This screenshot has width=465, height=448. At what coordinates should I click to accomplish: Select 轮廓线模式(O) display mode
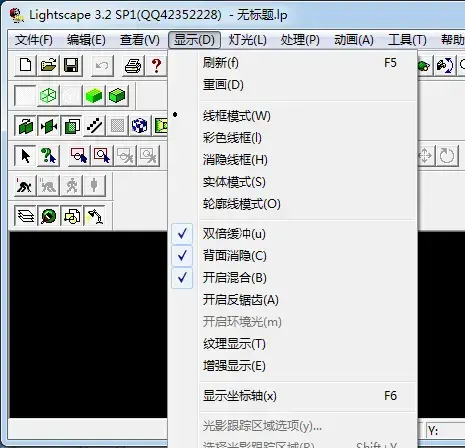[x=293, y=204]
